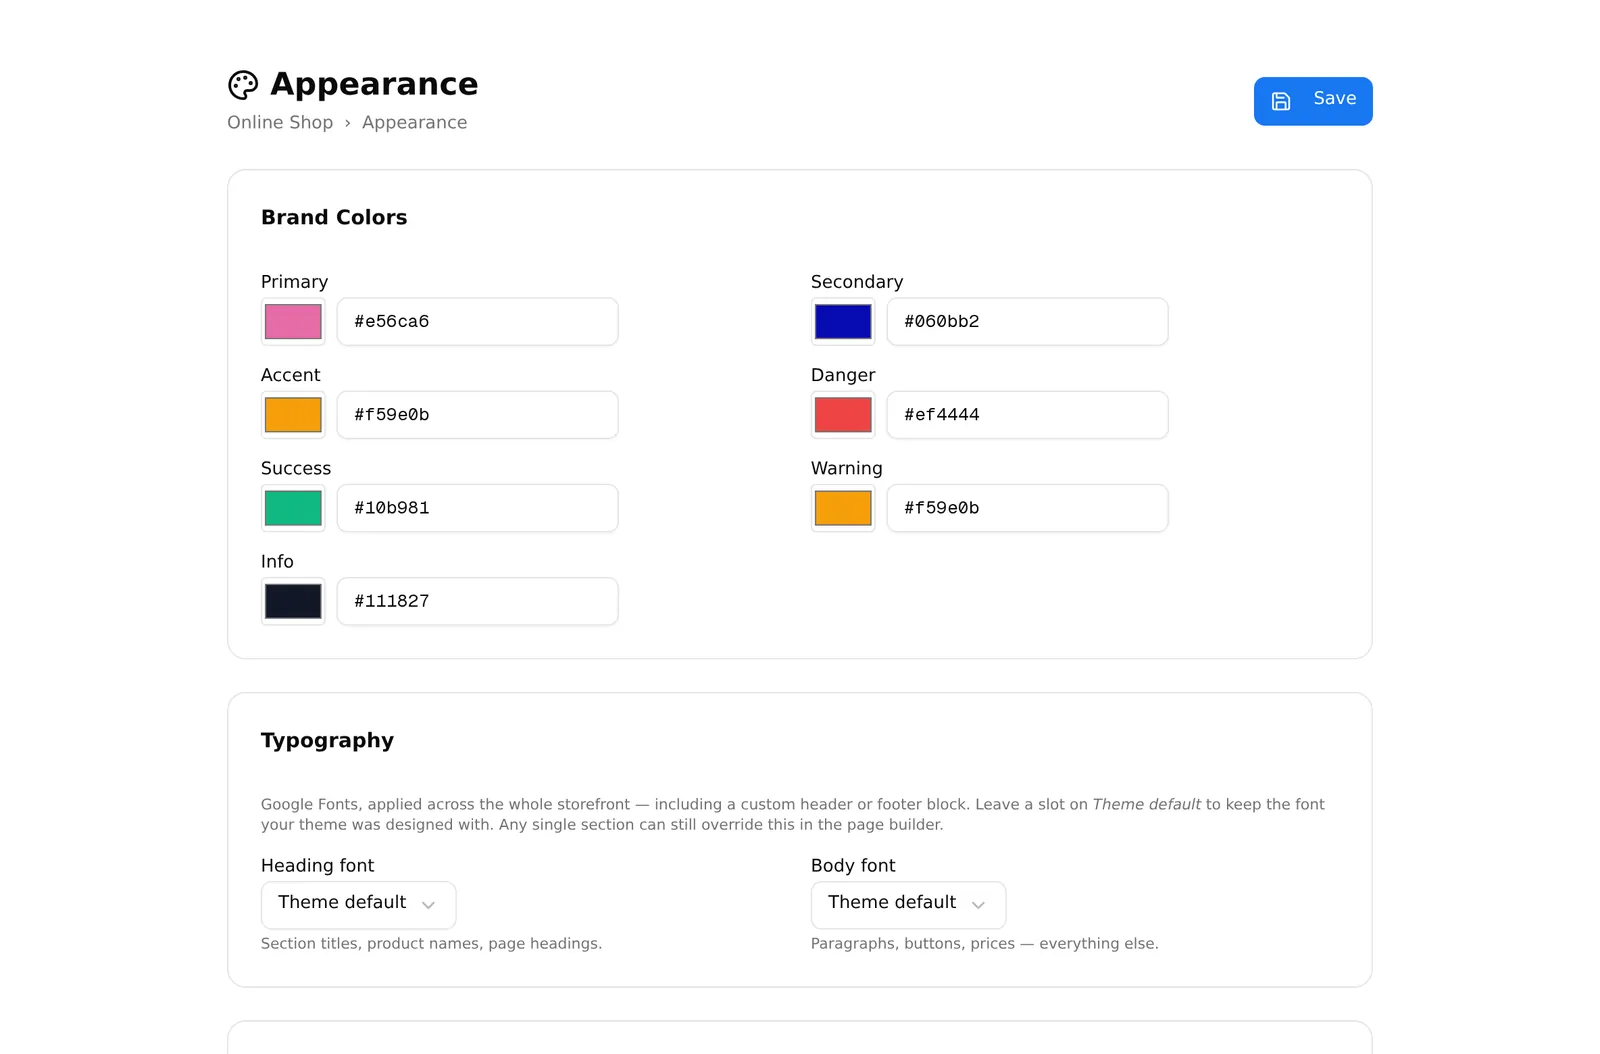Expand the Heading font dropdown
The width and height of the screenshot is (1600, 1054).
pos(359,905)
